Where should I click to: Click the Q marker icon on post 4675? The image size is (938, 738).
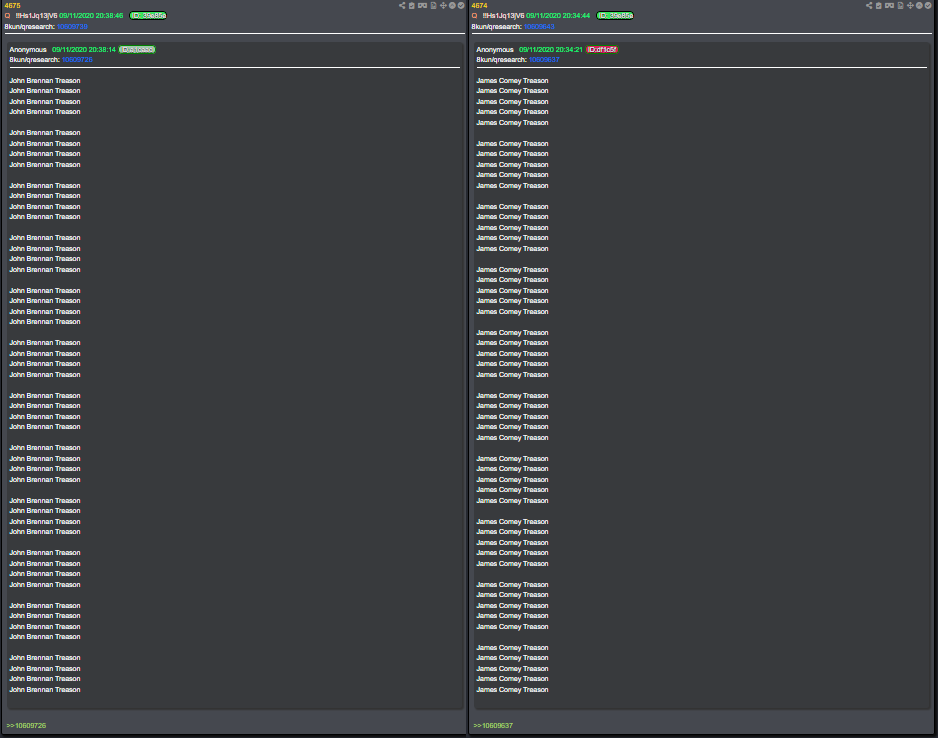point(7,16)
